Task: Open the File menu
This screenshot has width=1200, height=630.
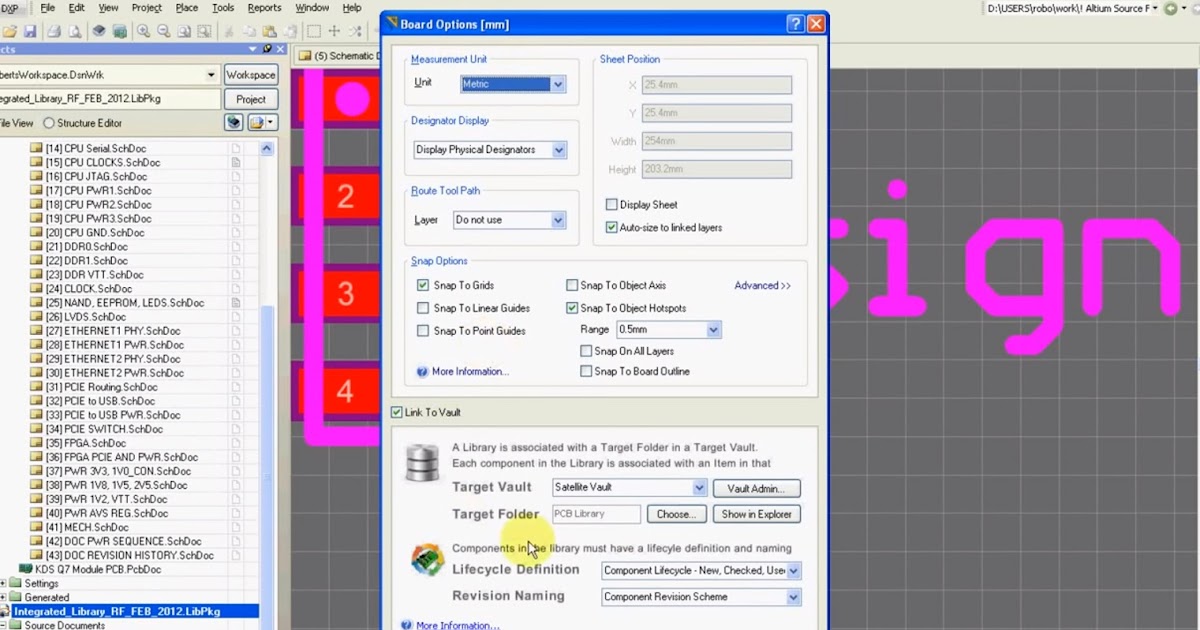Action: (x=47, y=8)
